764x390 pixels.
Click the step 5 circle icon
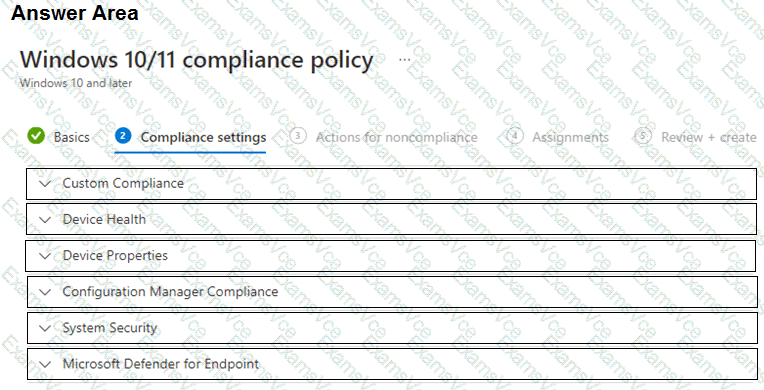tap(643, 136)
